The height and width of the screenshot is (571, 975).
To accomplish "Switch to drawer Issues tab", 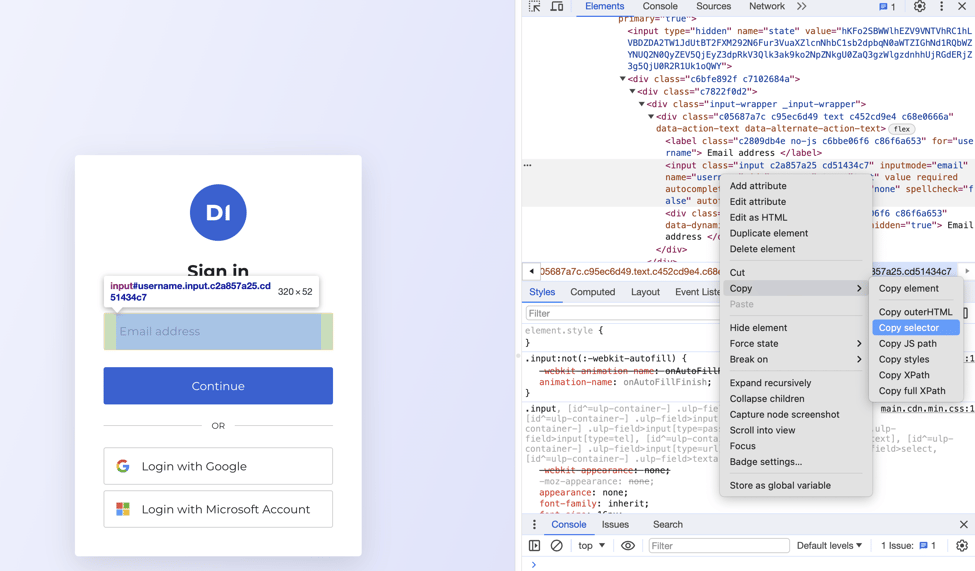I will [x=615, y=524].
